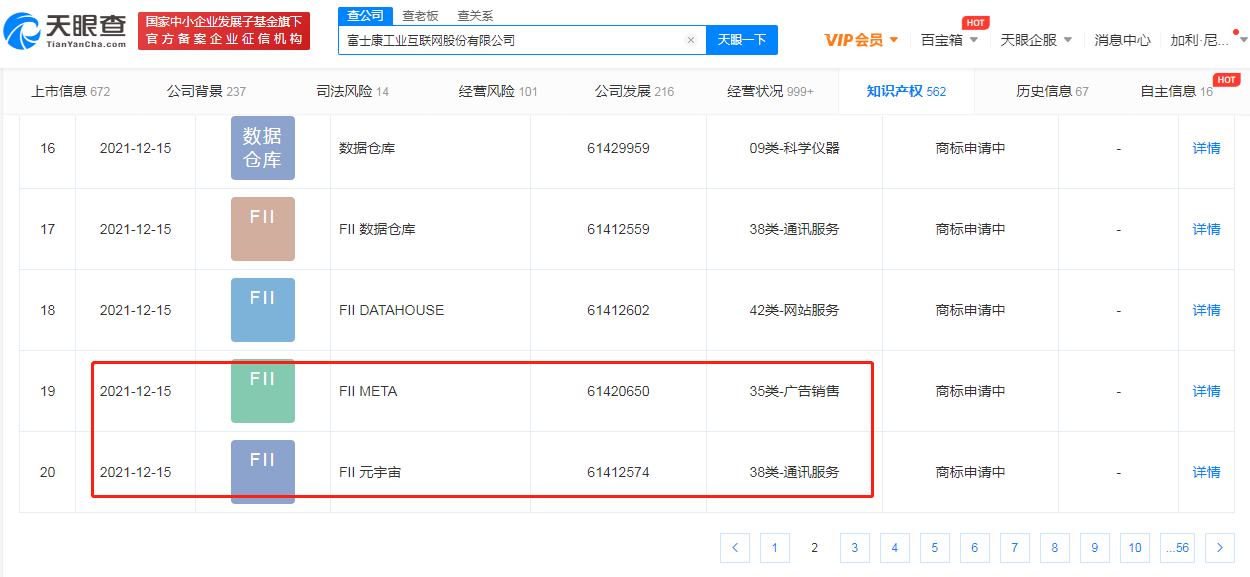
Task: Open 详情 for FII 元宇宙 row
Action: [x=1206, y=472]
